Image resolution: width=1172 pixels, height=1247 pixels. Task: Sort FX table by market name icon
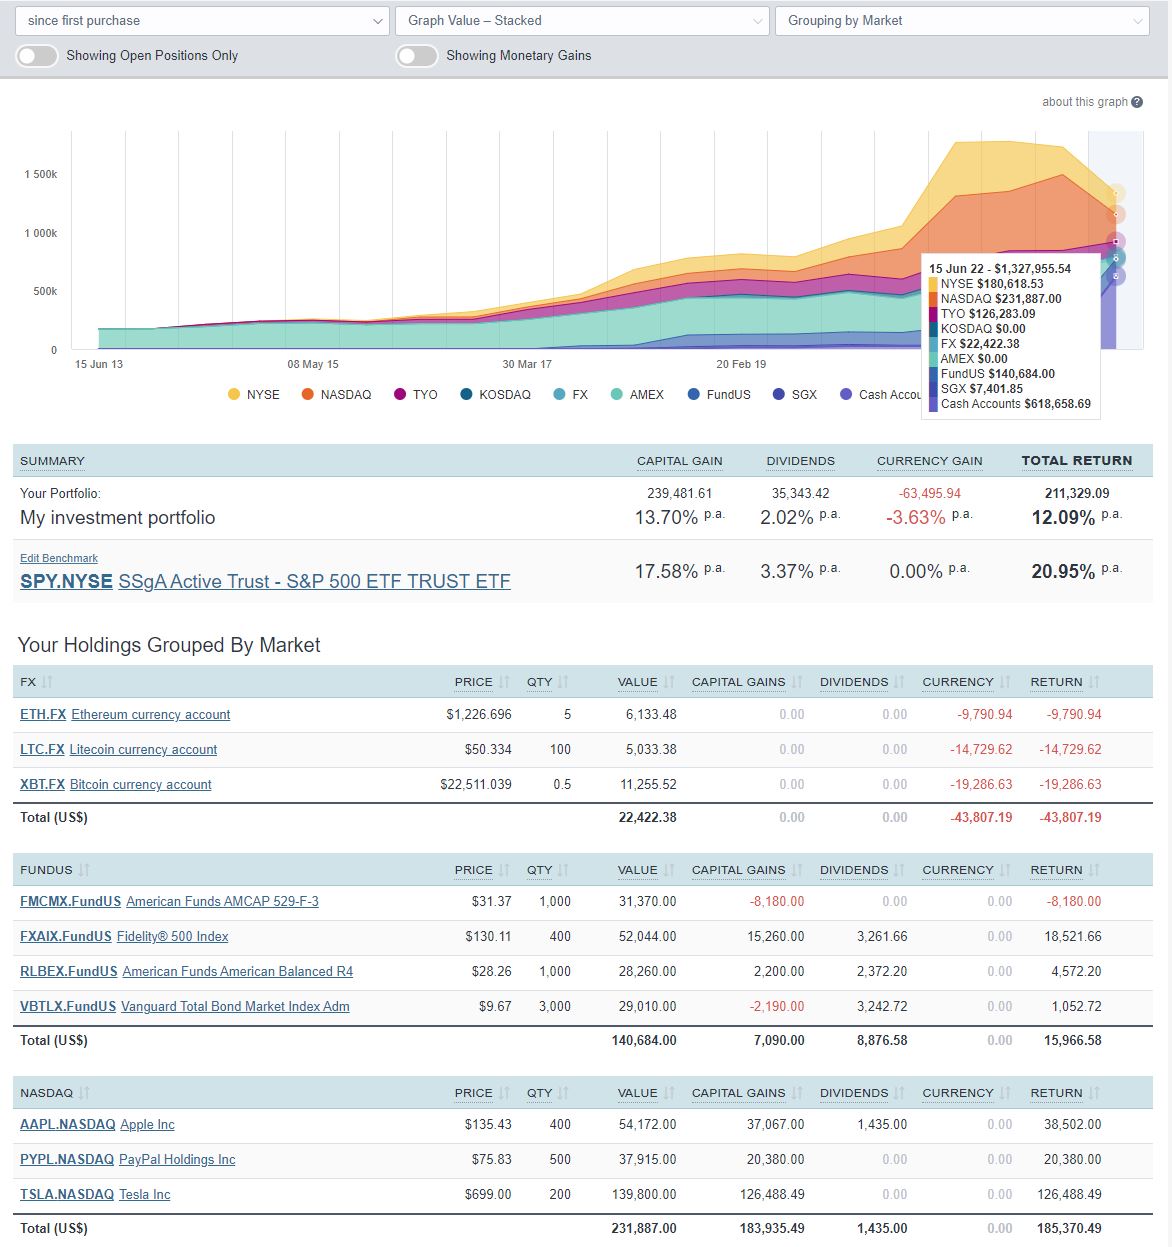(x=47, y=682)
